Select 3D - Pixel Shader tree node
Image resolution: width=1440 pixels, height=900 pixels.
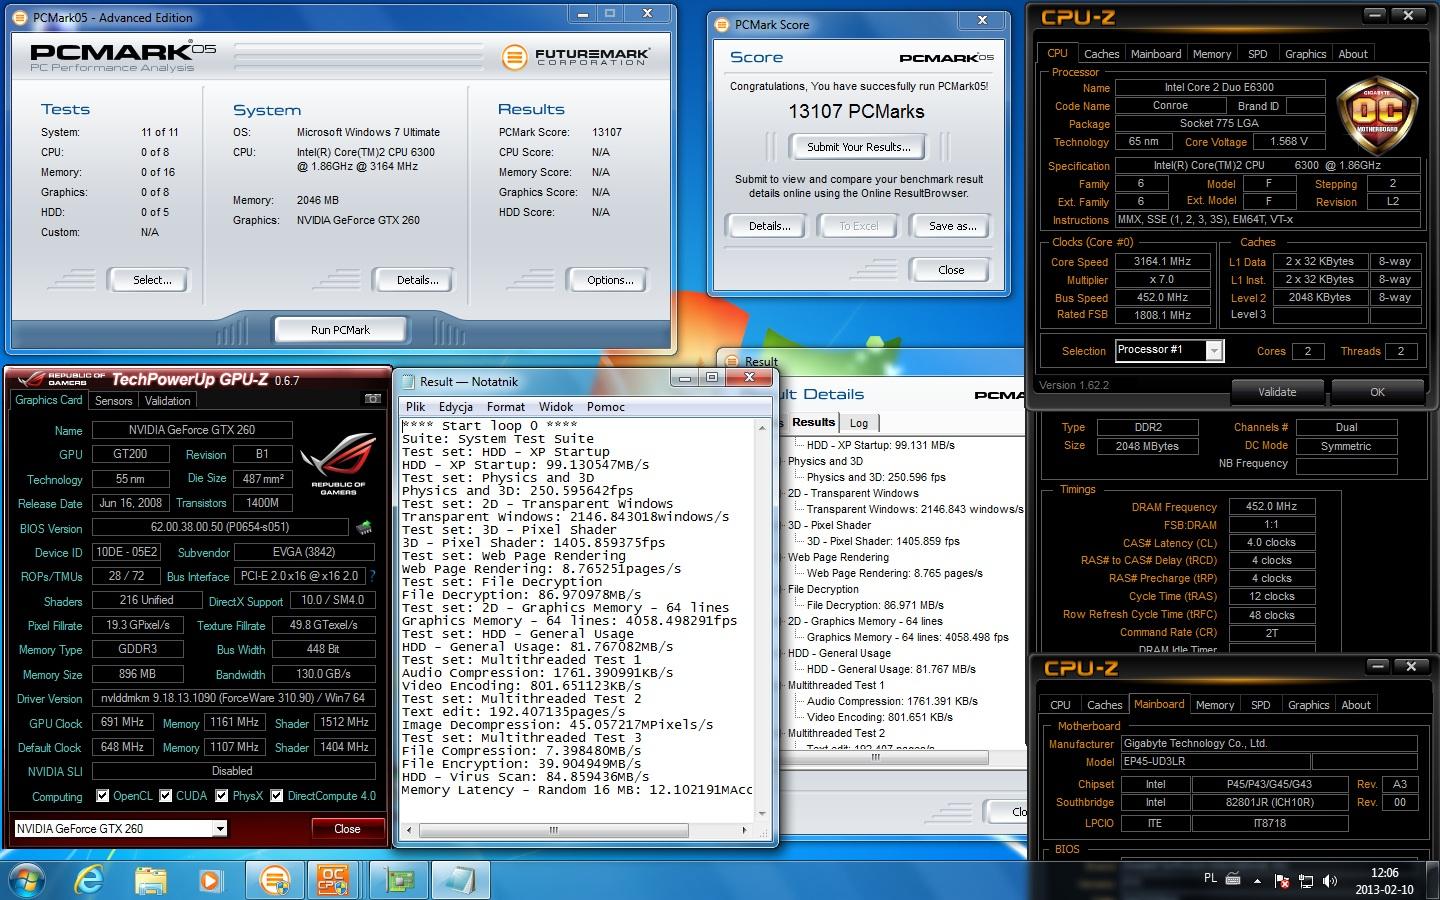pos(829,525)
